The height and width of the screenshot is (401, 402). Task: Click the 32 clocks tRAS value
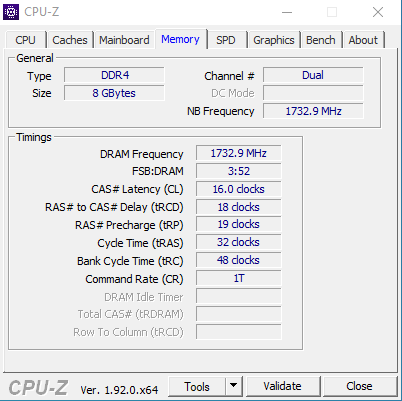[239, 242]
